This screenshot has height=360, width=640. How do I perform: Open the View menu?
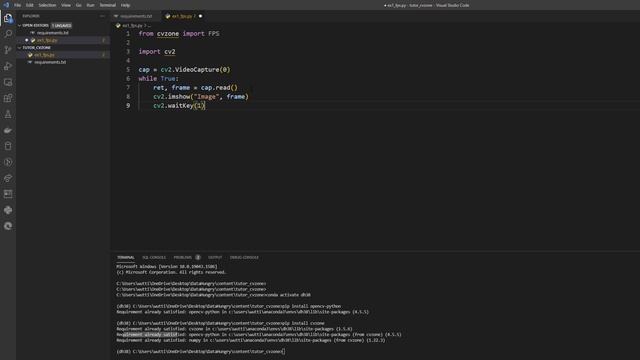point(66,5)
